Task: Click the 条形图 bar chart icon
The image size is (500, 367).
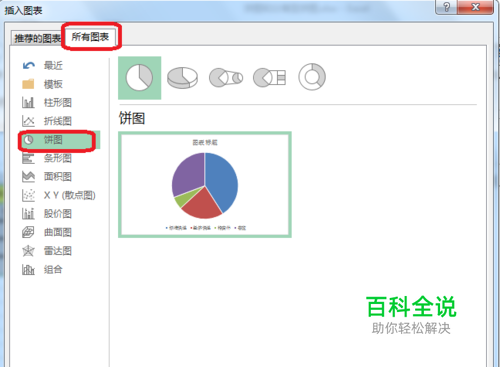Action: click(28, 158)
